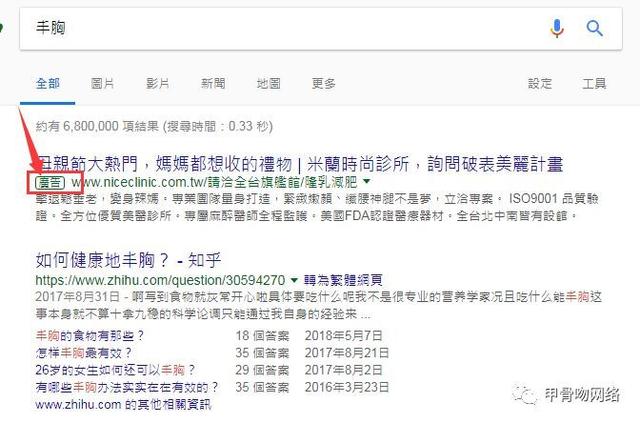Click the zhihu.com/question/30594270 URL text
The width and height of the screenshot is (640, 423).
pyautogui.click(x=160, y=280)
